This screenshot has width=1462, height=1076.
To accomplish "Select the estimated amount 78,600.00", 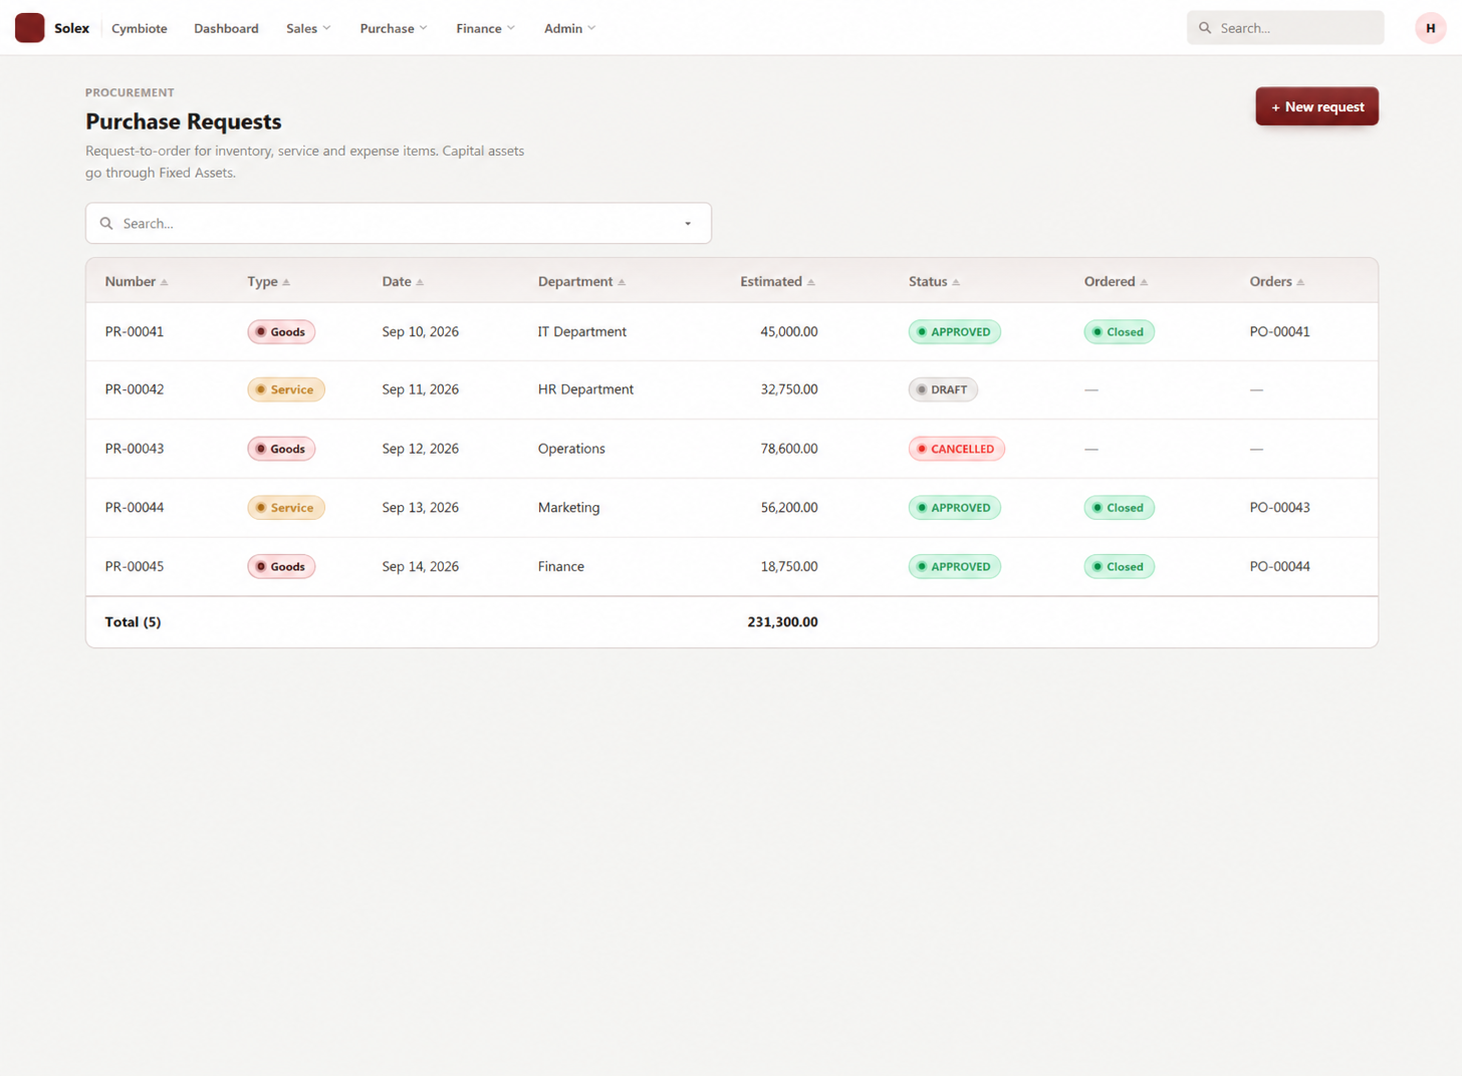I will 789,449.
